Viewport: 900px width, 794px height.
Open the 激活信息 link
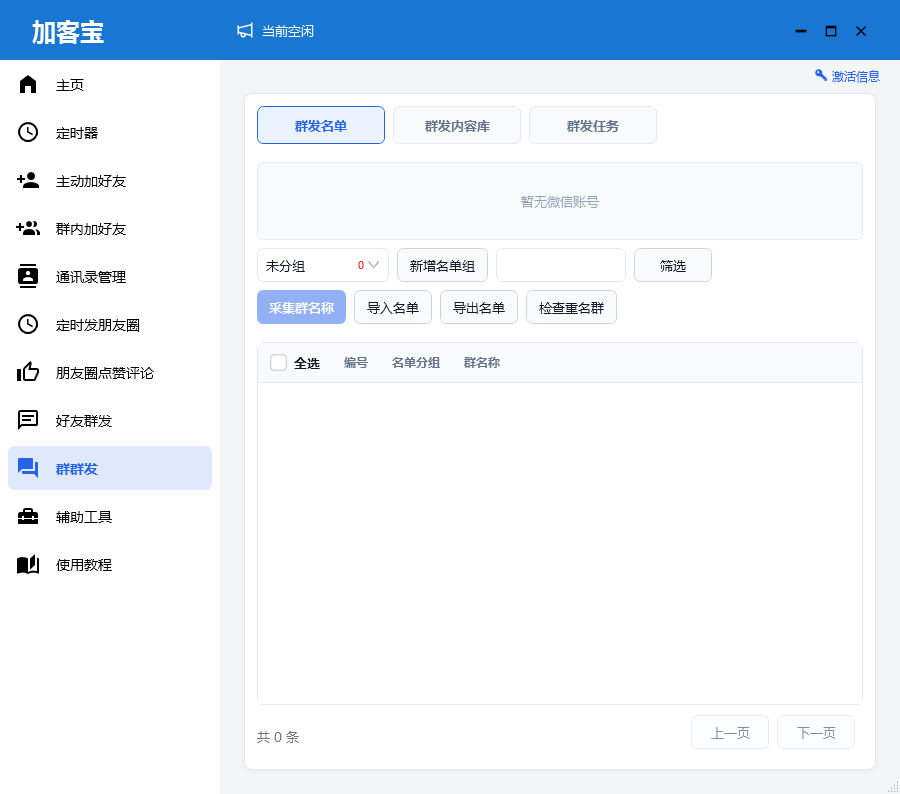click(x=855, y=76)
